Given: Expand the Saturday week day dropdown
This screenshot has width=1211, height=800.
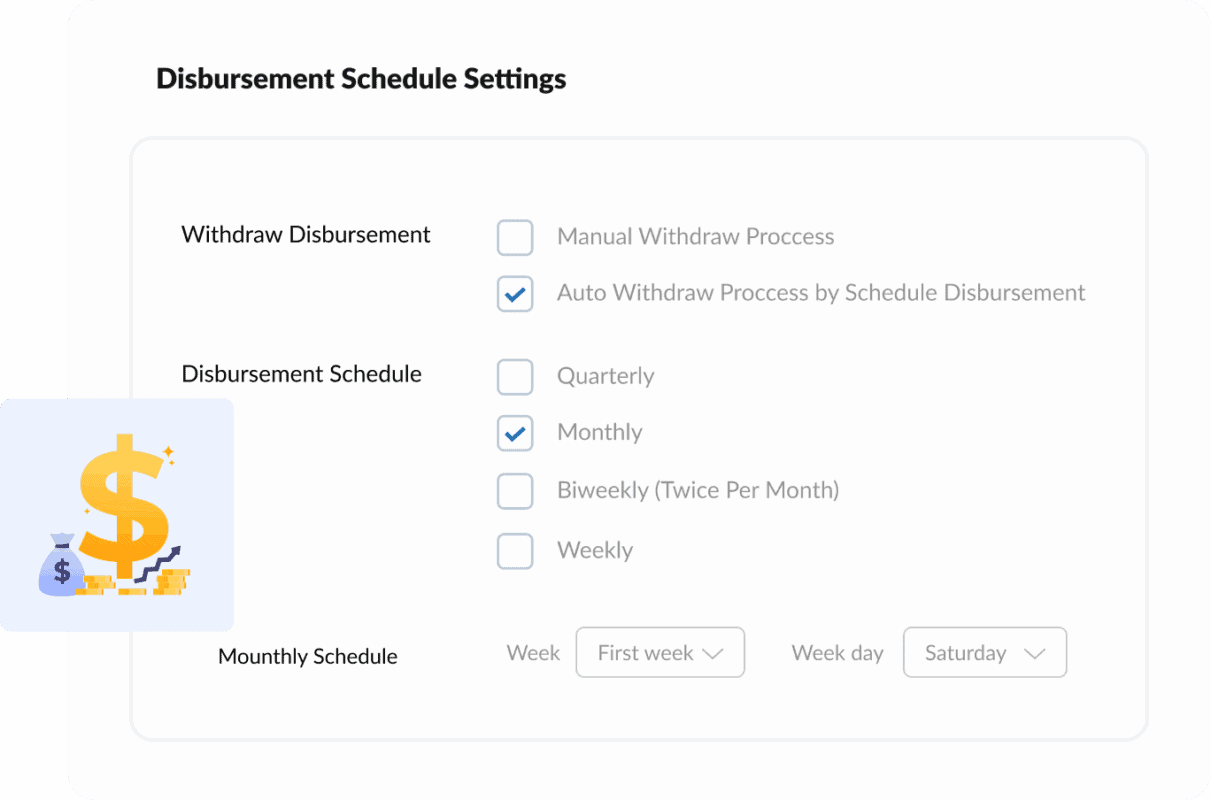Looking at the screenshot, I should pos(984,653).
